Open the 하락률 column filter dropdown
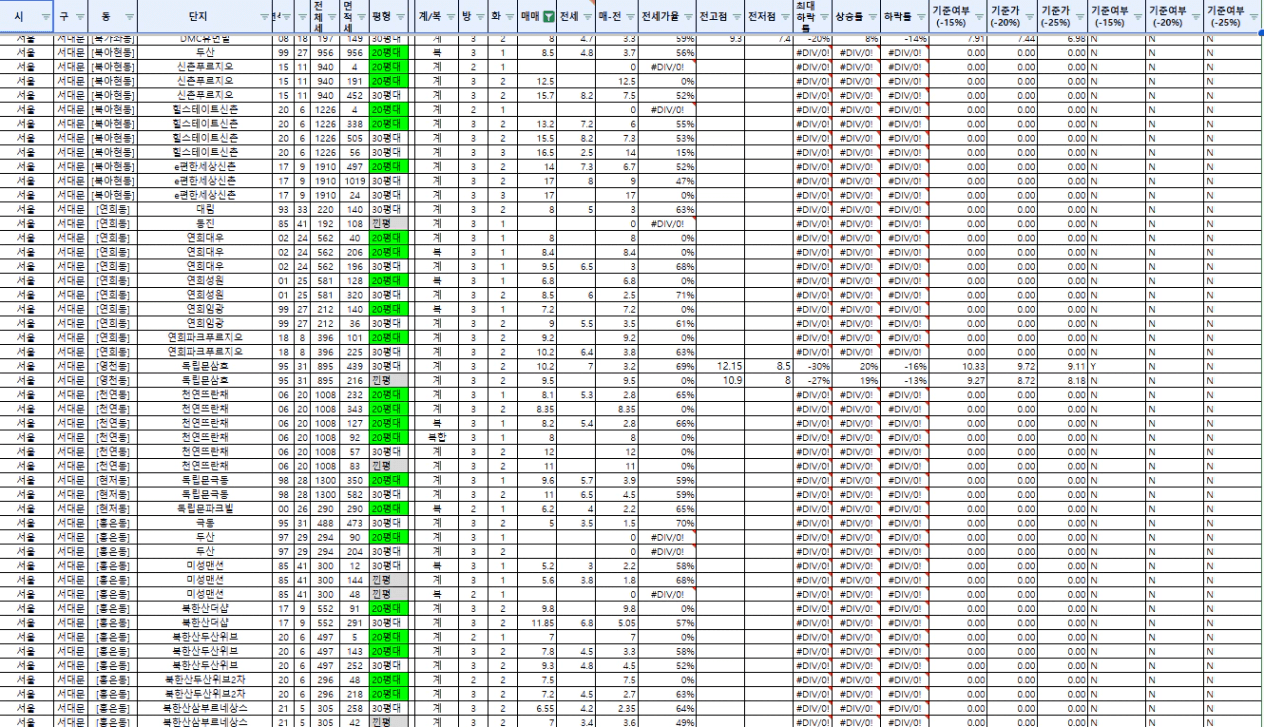This screenshot has width=1264, height=727. pos(921,18)
